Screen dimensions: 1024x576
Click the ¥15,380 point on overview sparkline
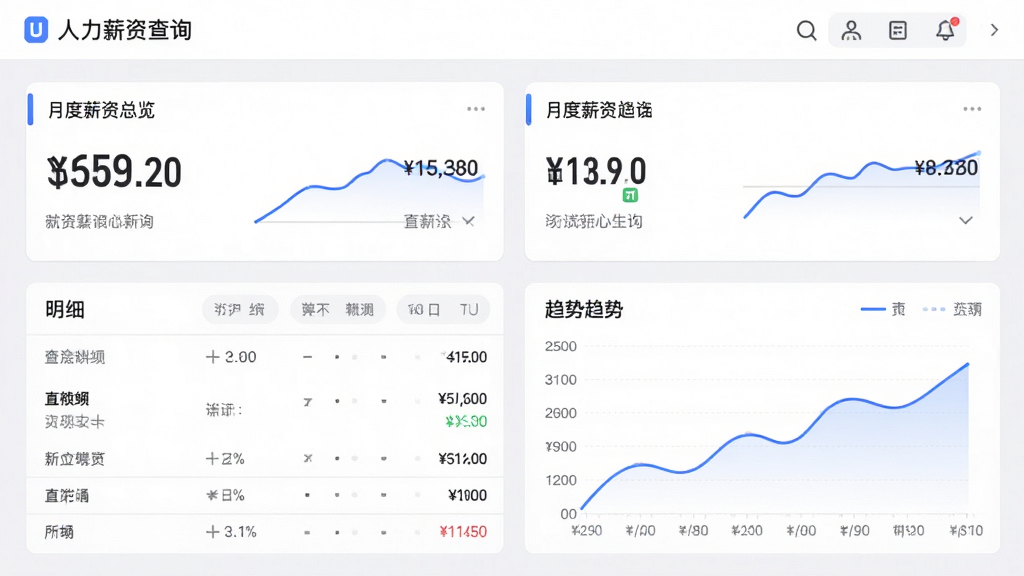[441, 168]
